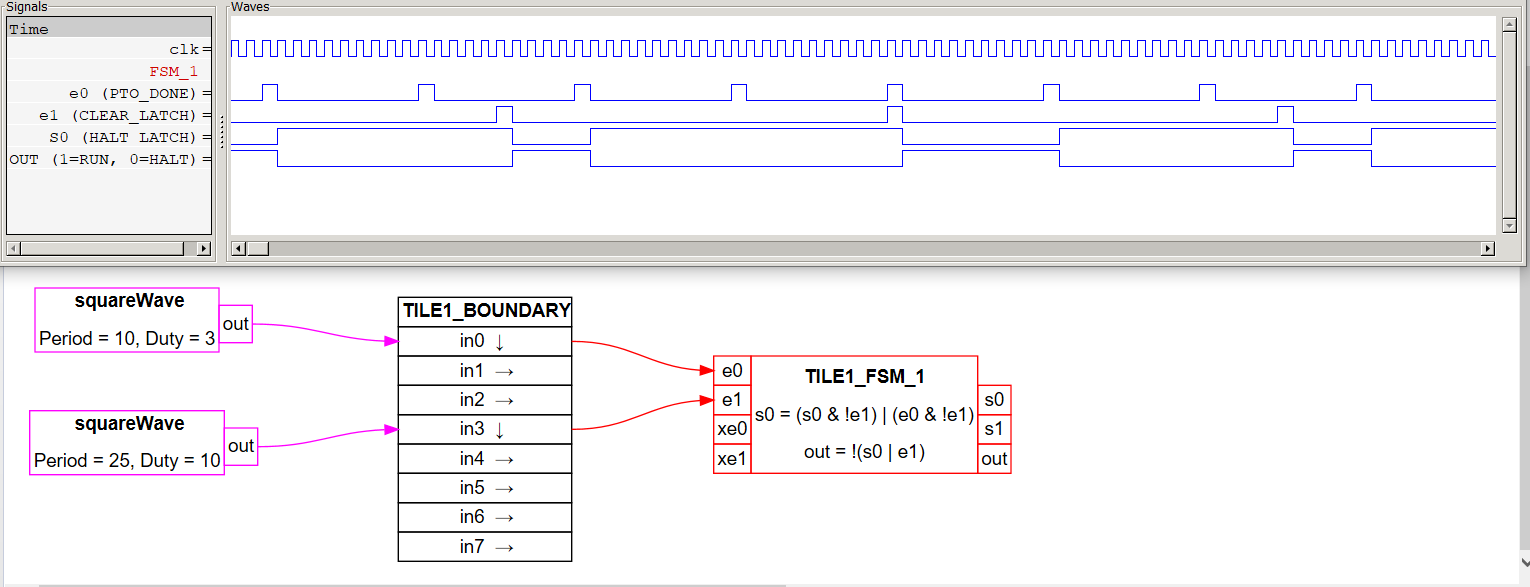Click the right arrow in the in7 row

coord(503,546)
